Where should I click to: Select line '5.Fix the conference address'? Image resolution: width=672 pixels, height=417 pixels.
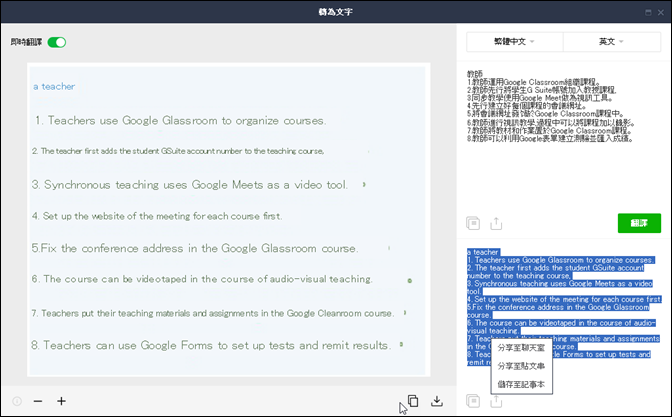pos(195,249)
